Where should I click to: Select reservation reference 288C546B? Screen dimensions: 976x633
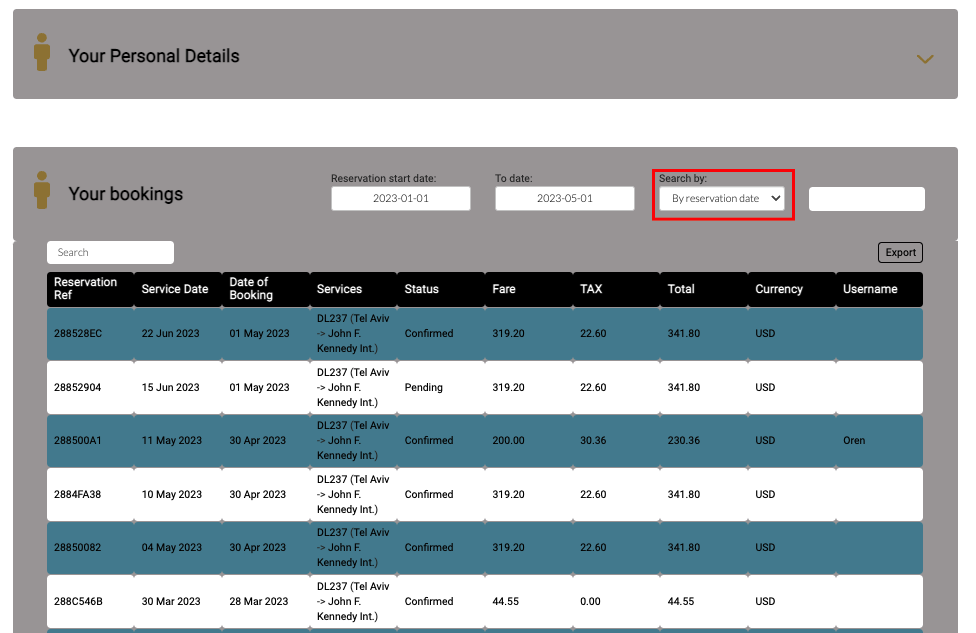click(78, 601)
